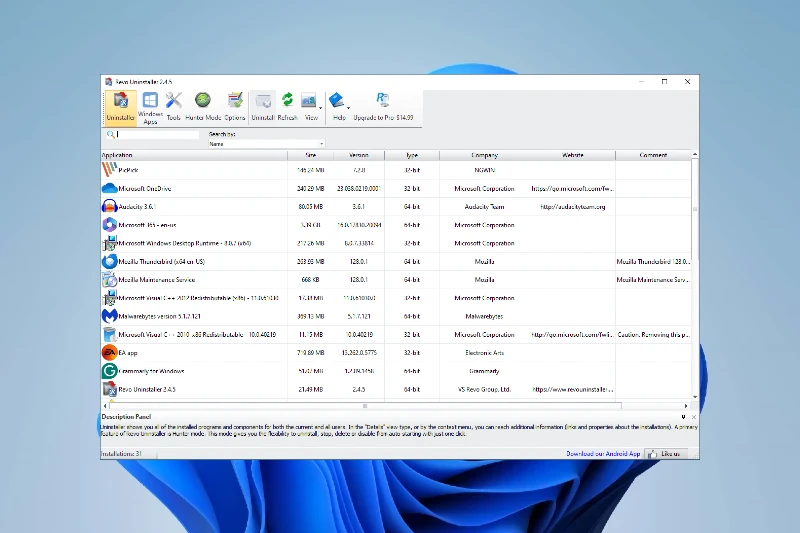Click vertical scrollbar up arrow
800x533 pixels.
coord(695,154)
